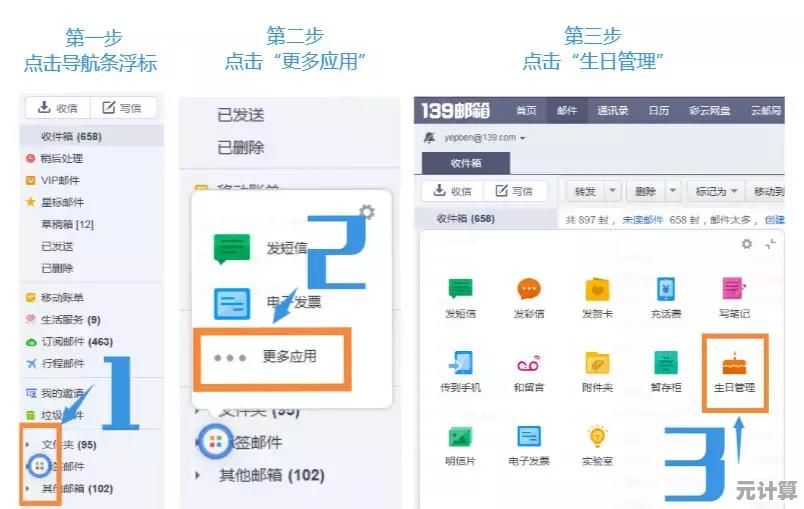
Task: Open the dropdown arrow beside 删除
Action: pyautogui.click(x=673, y=191)
